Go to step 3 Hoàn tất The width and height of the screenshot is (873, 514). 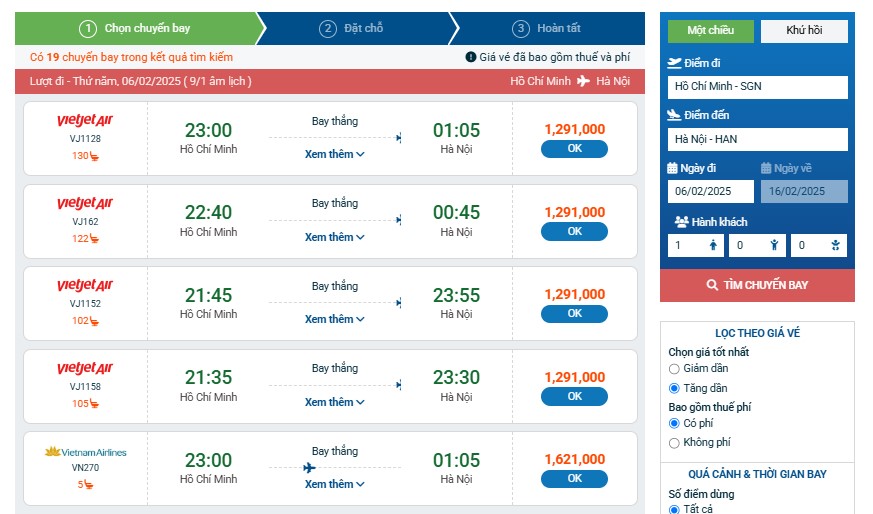[x=547, y=28]
